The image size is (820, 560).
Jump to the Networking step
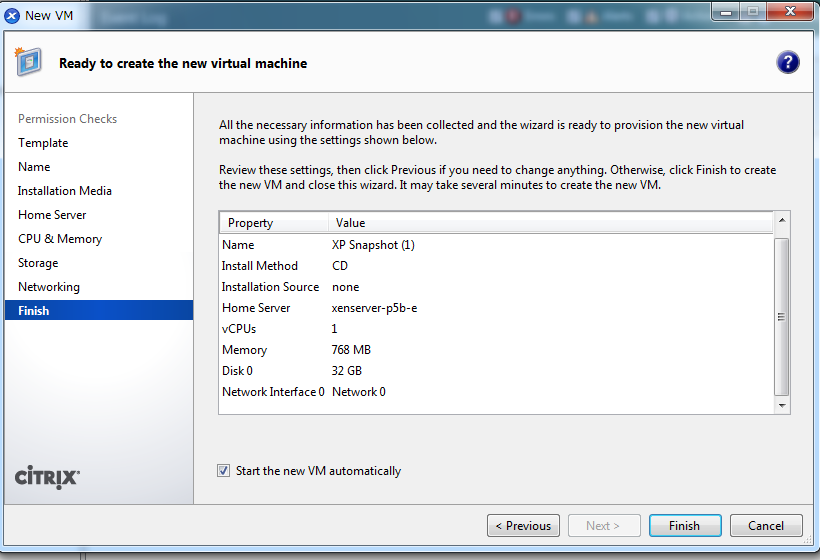[x=49, y=287]
